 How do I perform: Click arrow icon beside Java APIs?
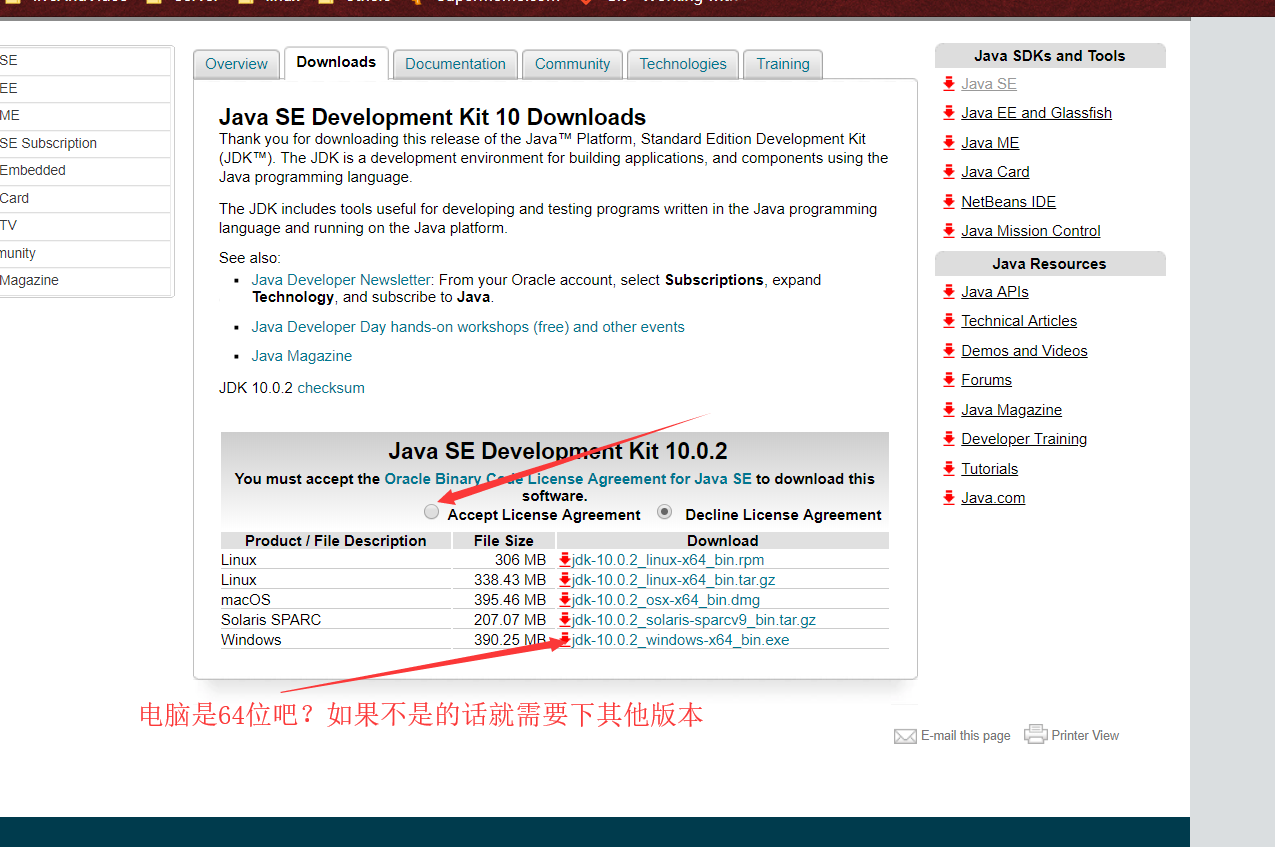tap(949, 292)
